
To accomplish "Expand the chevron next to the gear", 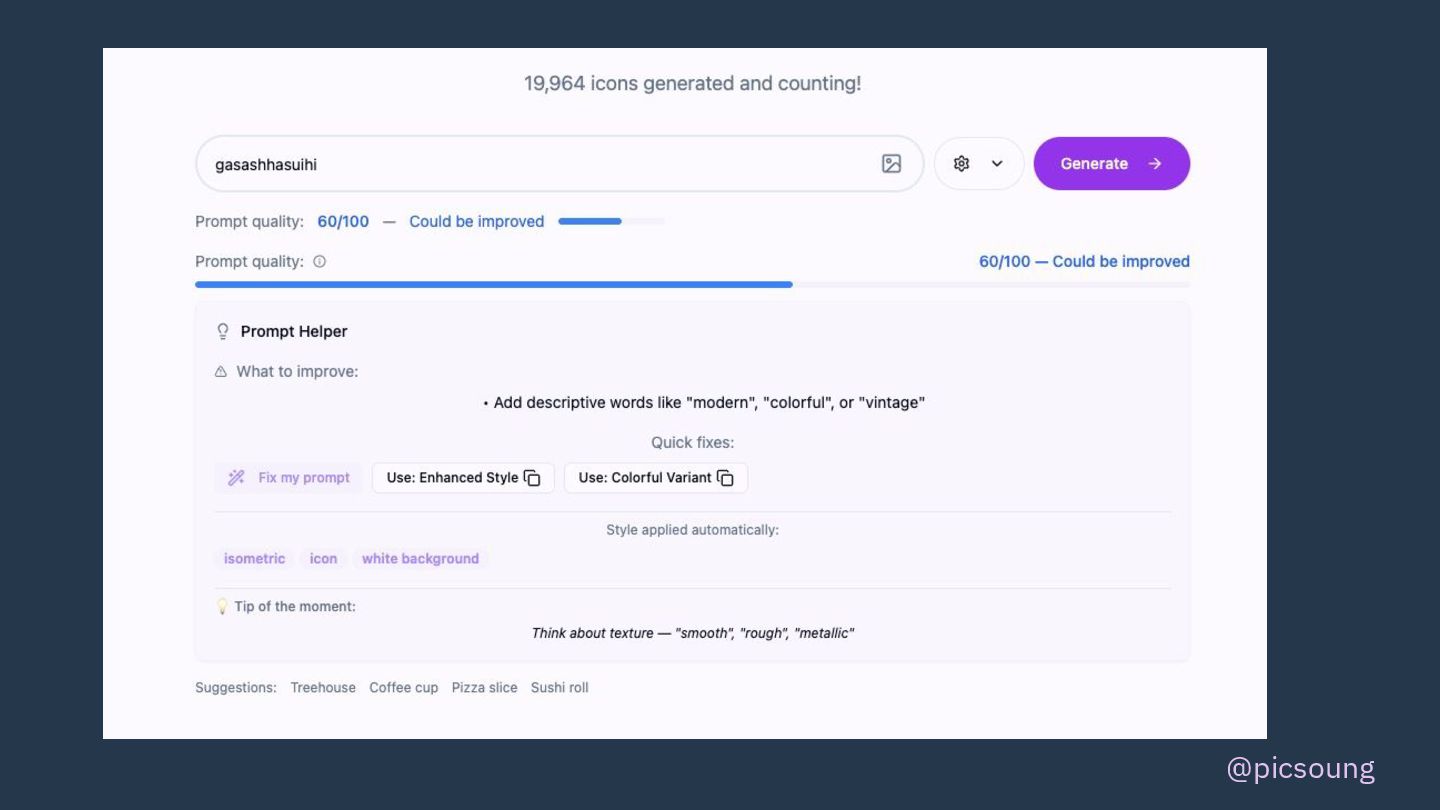I will [997, 164].
